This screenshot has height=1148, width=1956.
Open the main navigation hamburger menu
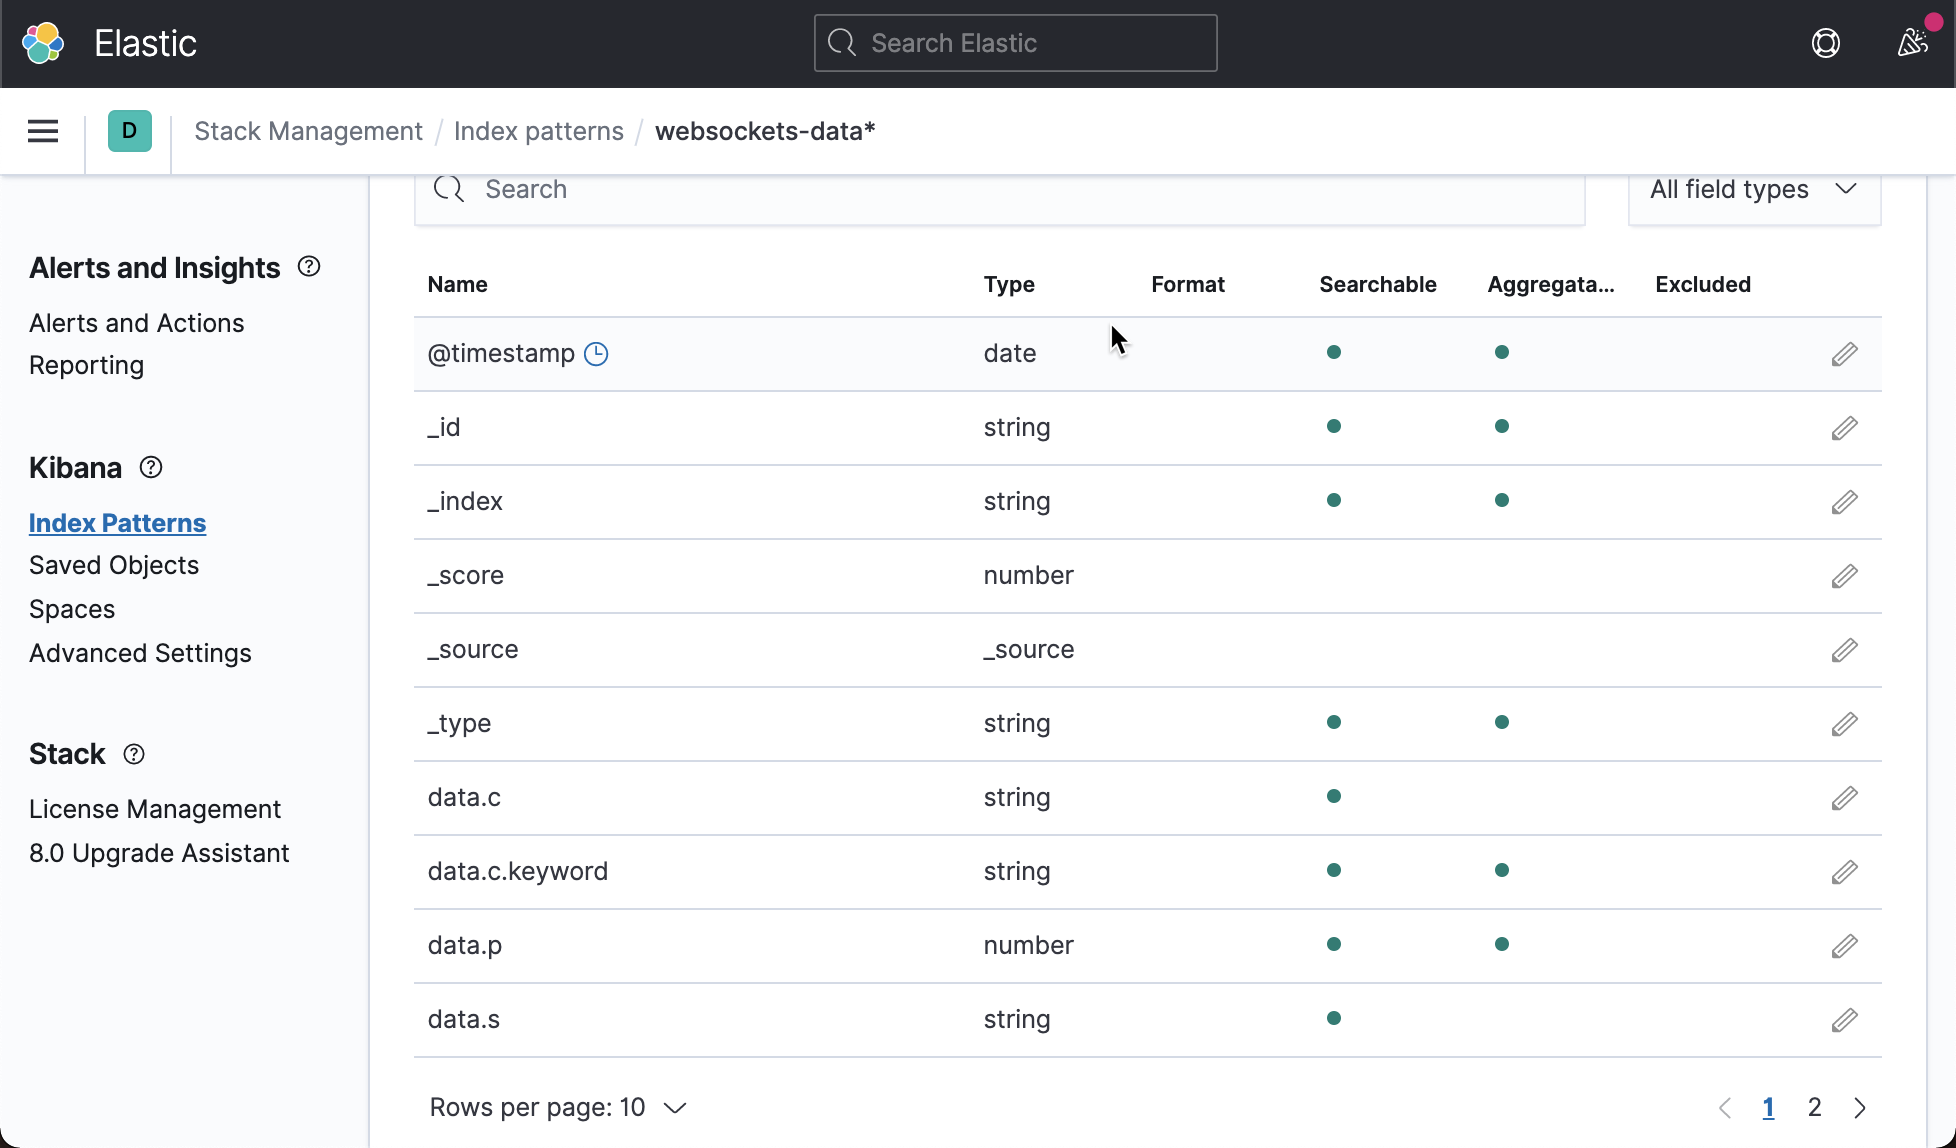43,131
